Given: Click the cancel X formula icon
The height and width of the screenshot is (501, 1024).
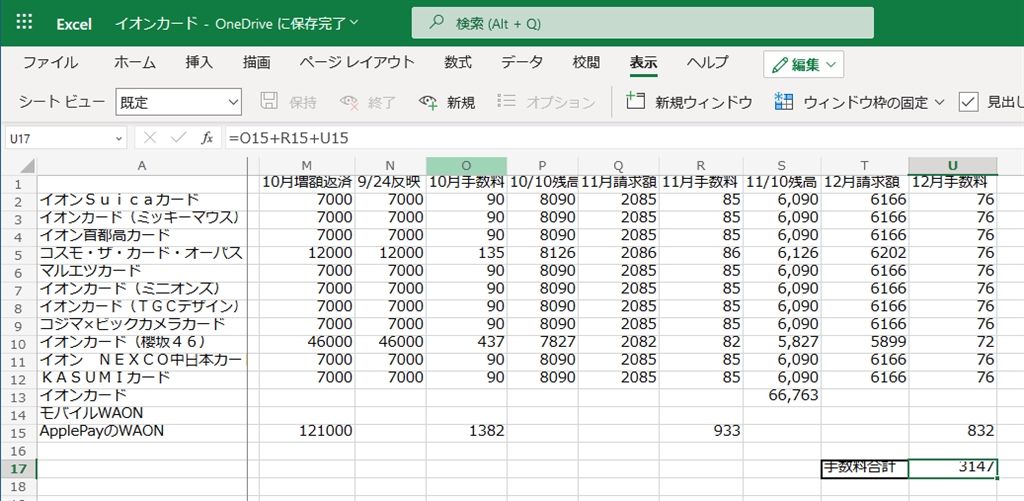Looking at the screenshot, I should coord(150,138).
